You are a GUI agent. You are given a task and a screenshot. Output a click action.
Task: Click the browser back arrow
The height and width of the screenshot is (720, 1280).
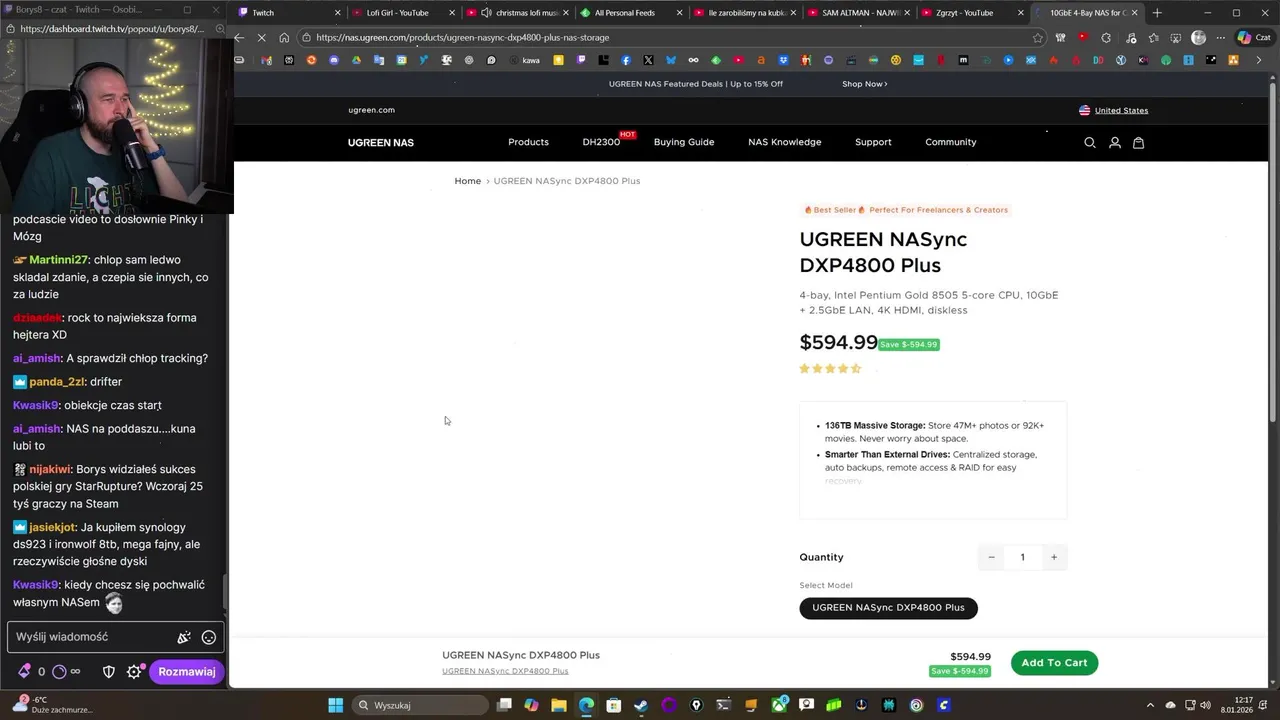coord(239,37)
